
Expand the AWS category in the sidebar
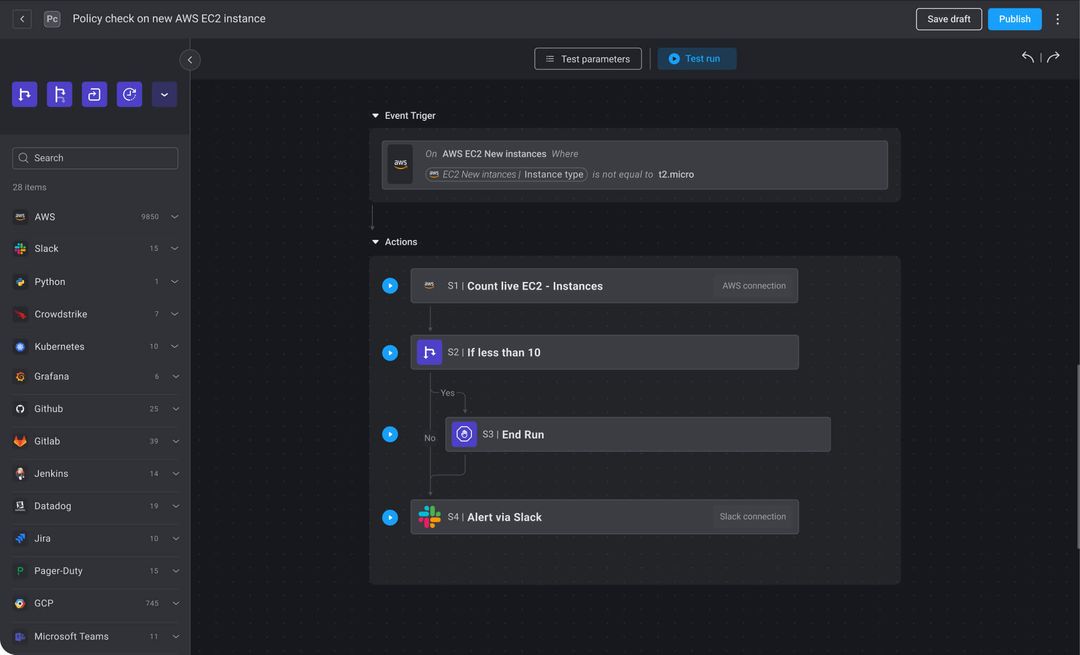coord(175,216)
